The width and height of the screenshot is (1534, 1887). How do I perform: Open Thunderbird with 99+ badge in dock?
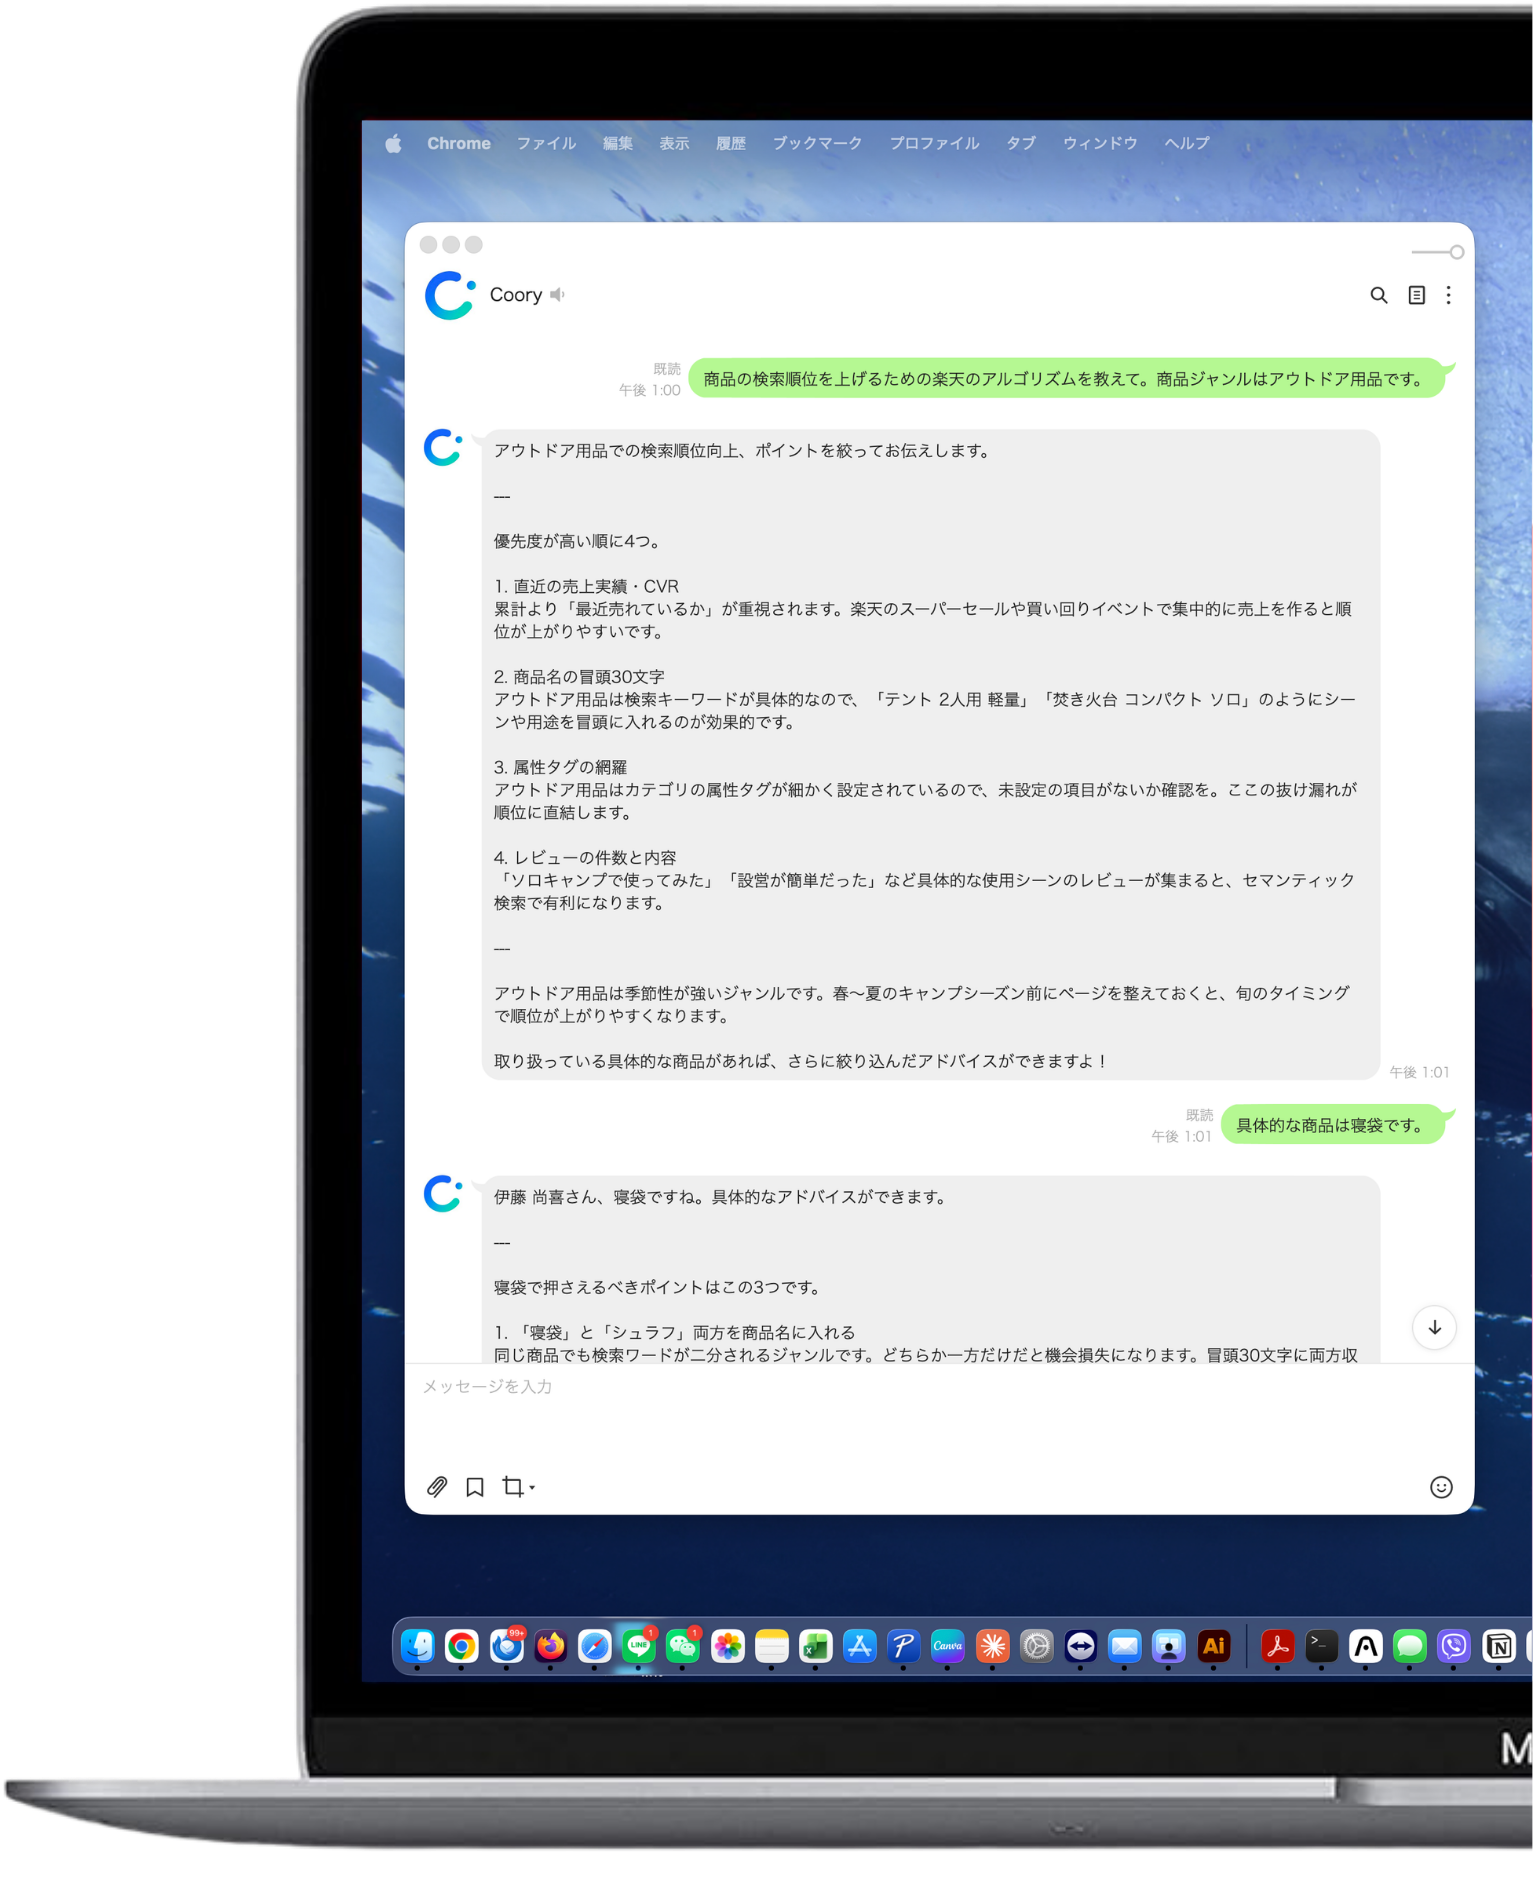click(x=506, y=1646)
